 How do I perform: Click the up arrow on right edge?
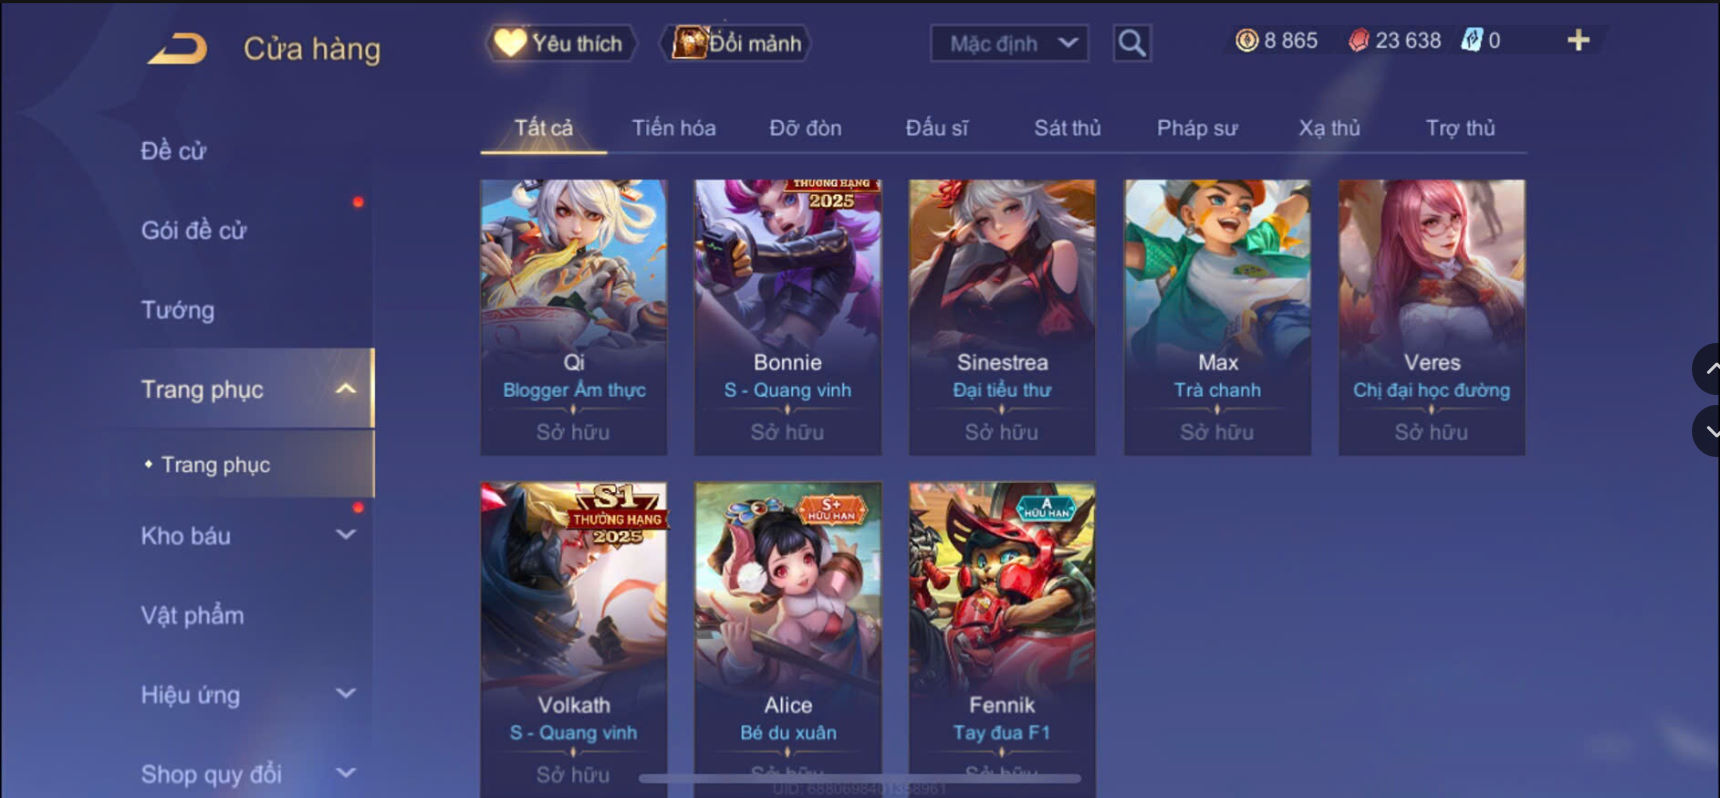(1707, 369)
